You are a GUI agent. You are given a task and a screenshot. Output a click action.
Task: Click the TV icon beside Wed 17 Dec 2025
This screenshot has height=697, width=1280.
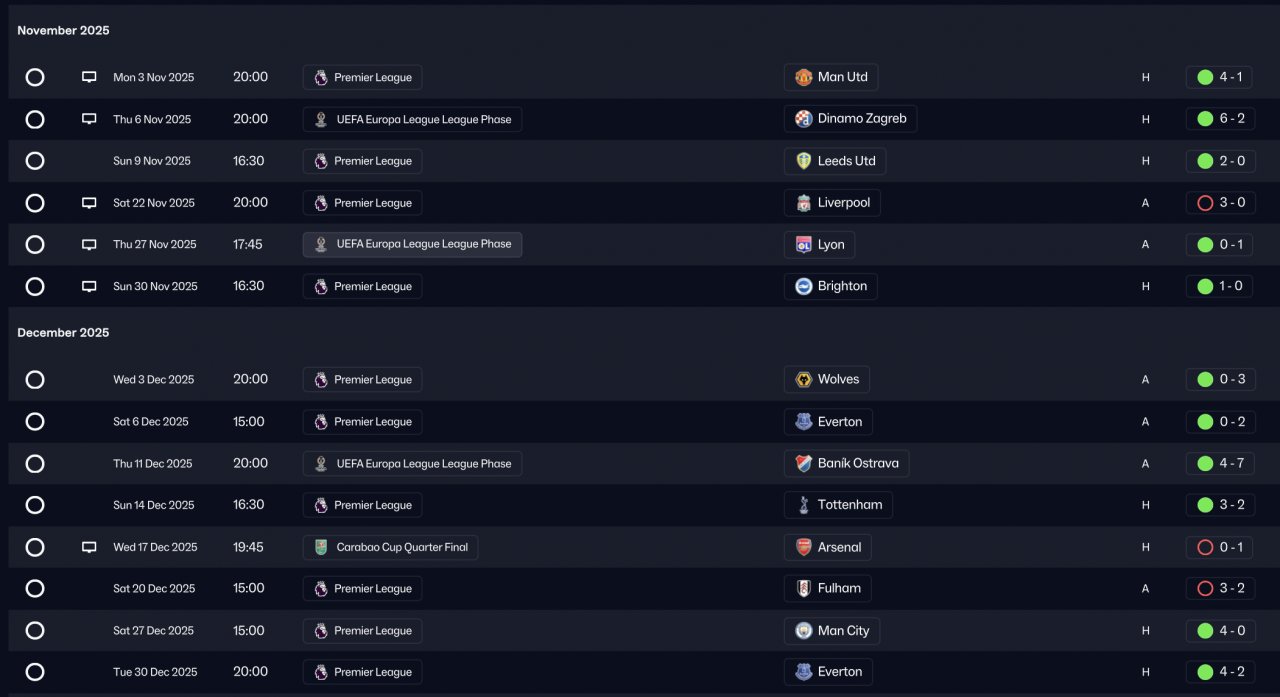click(x=89, y=547)
